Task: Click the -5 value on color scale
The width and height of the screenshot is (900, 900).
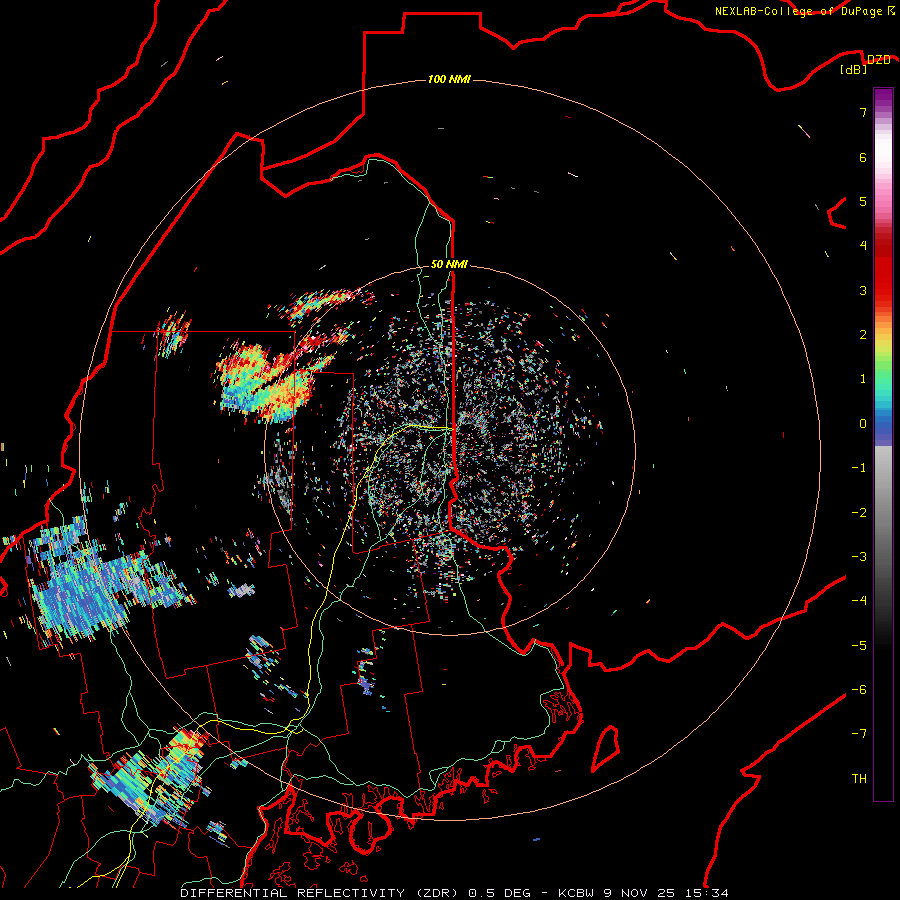Action: click(859, 646)
